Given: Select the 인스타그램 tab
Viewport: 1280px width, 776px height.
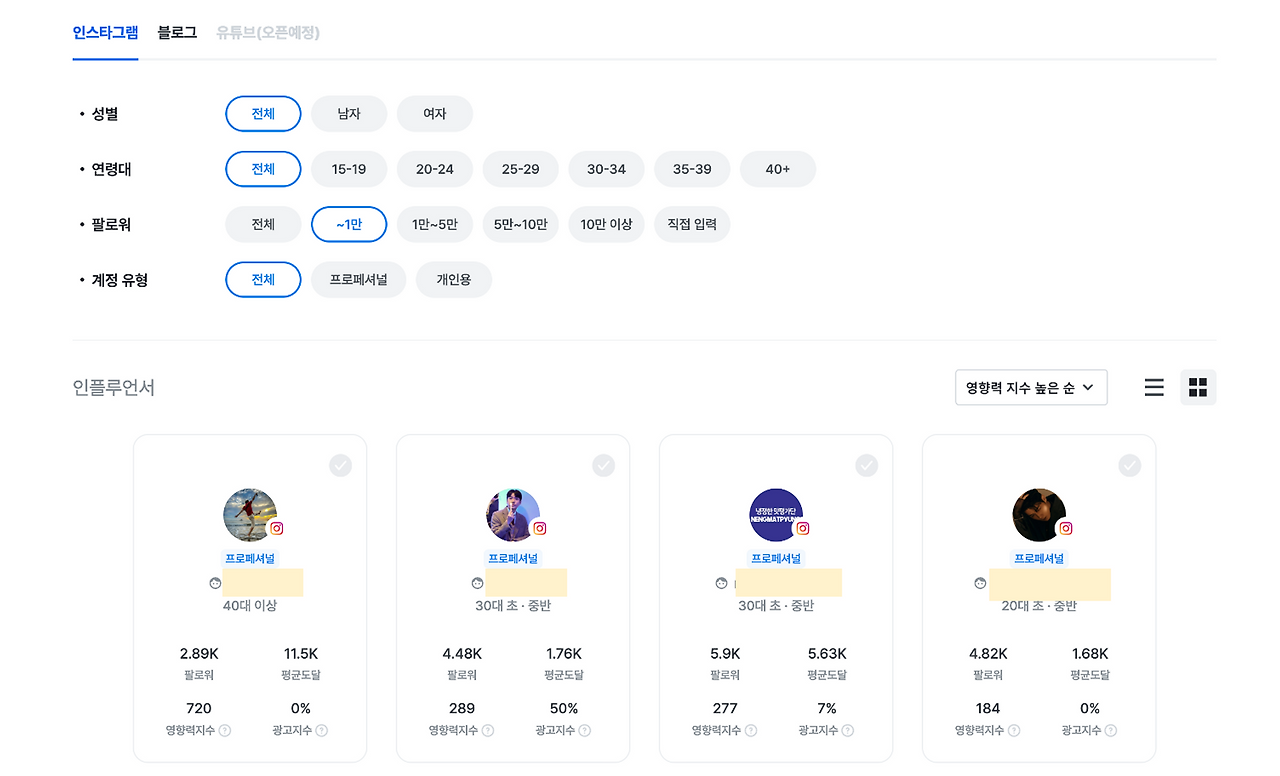Looking at the screenshot, I should pyautogui.click(x=105, y=32).
